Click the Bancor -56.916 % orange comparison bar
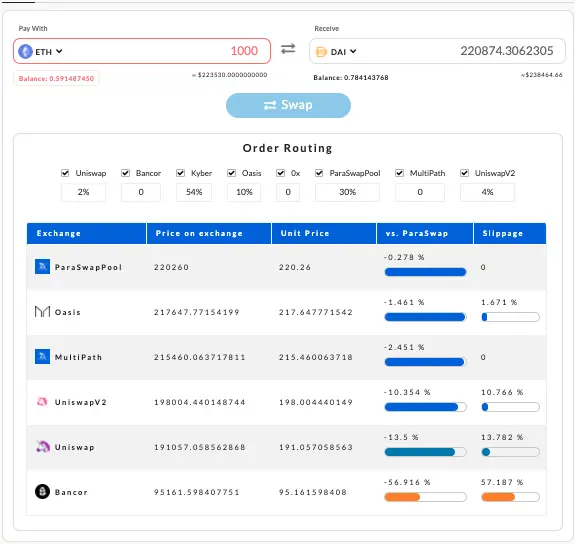Screen dimensions: 575x544 425,497
